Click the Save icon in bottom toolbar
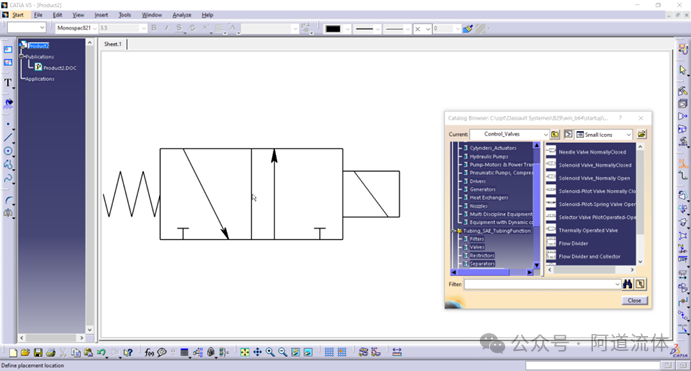691x371 pixels. [x=38, y=352]
